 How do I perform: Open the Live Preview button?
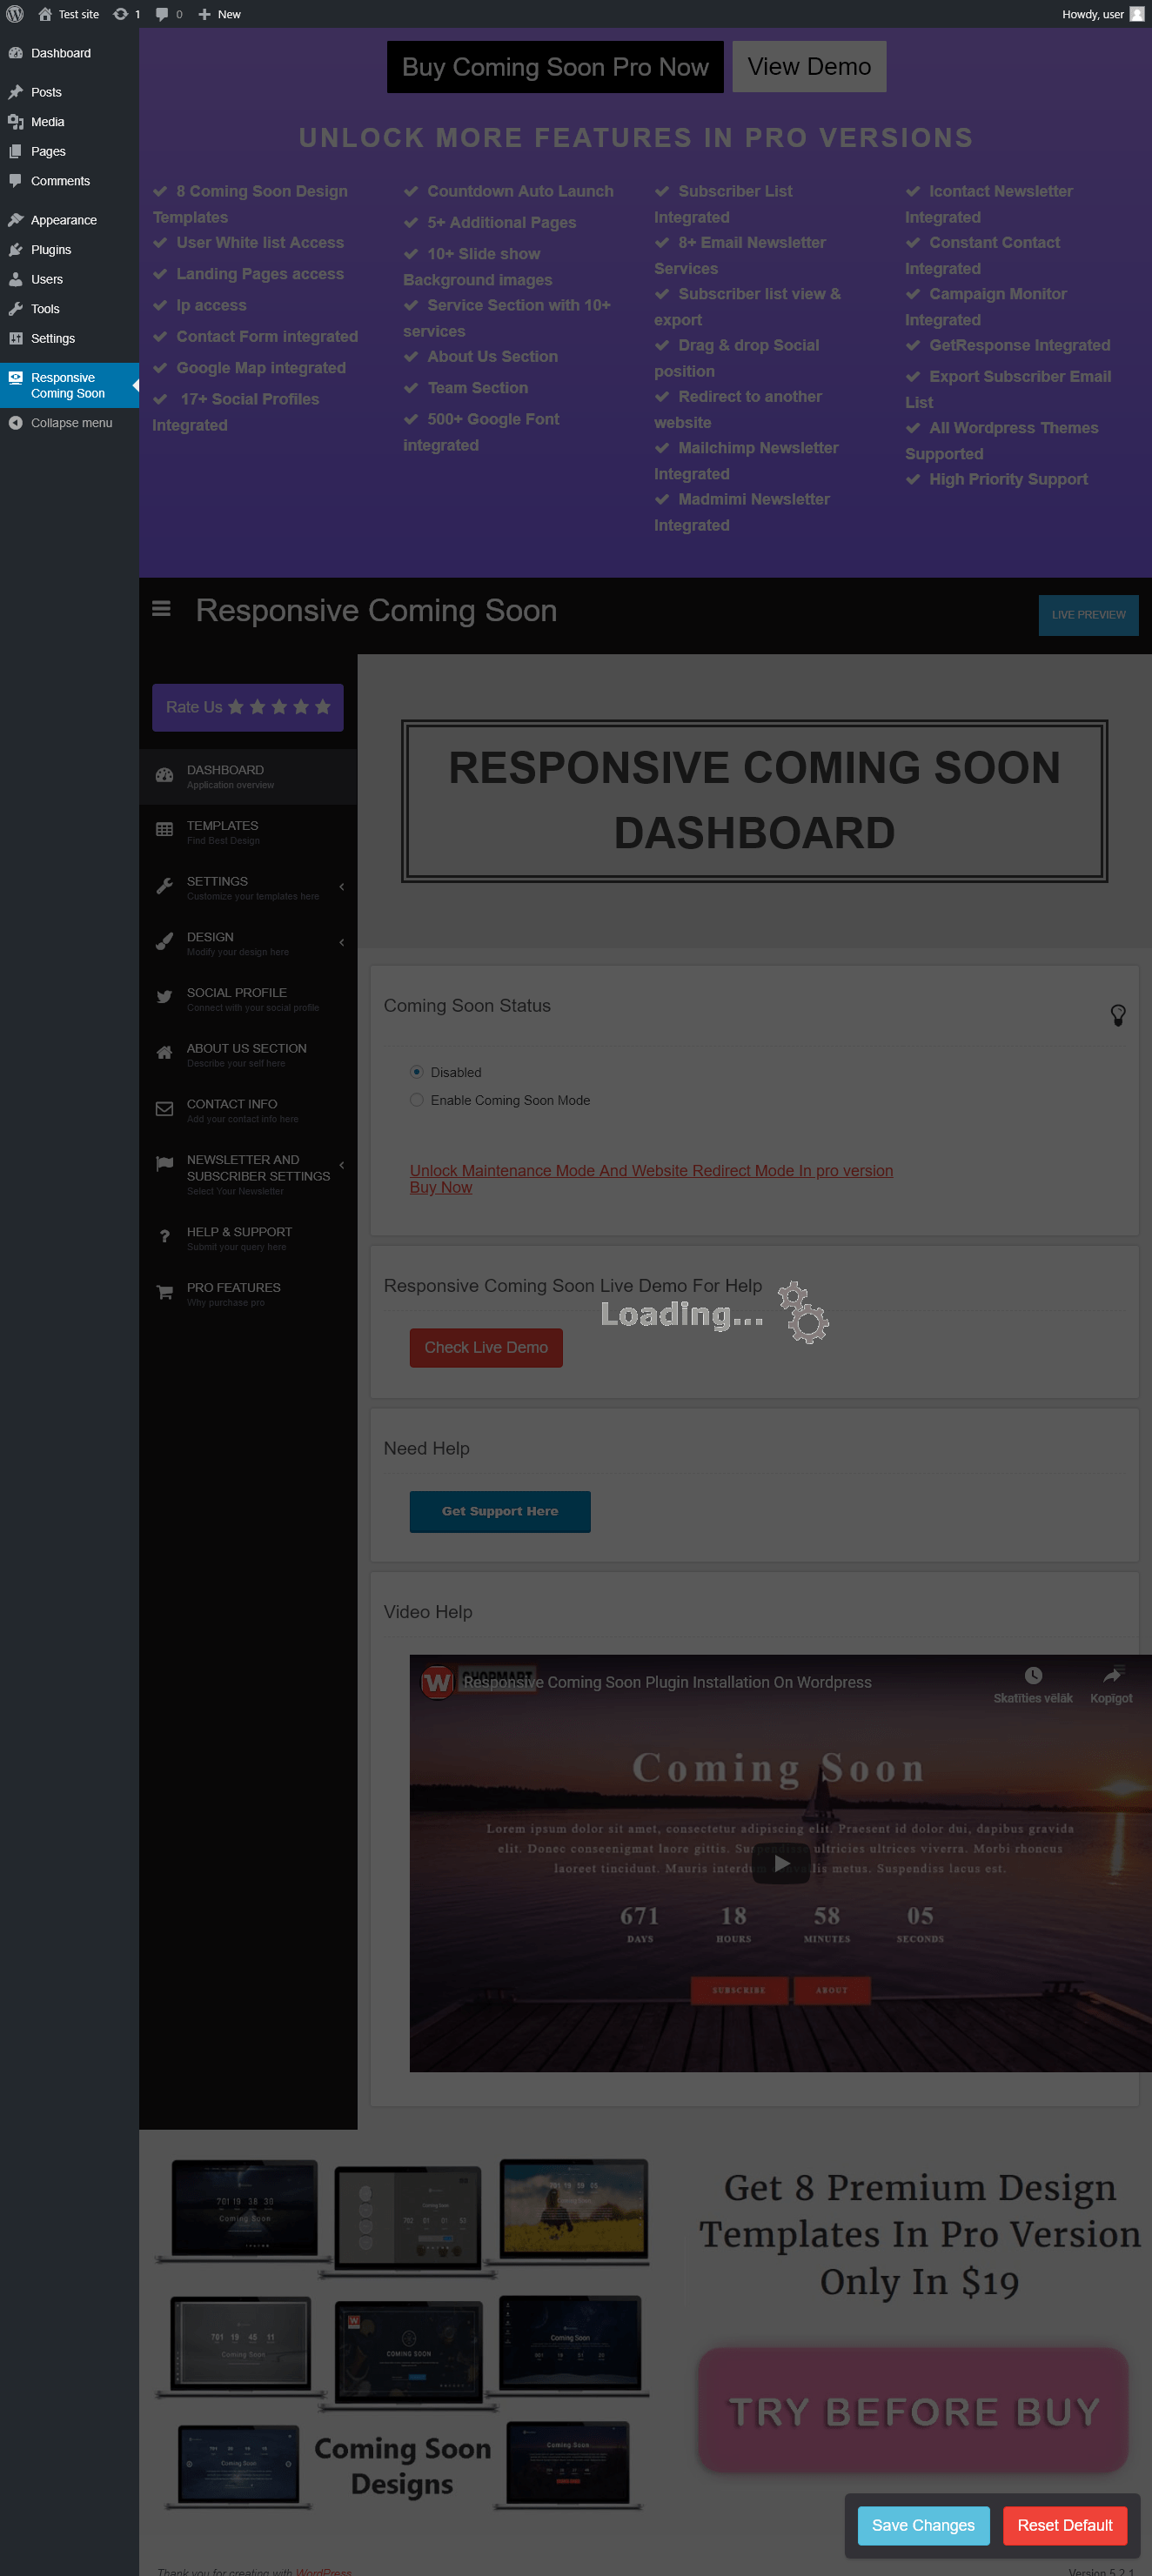click(1088, 615)
